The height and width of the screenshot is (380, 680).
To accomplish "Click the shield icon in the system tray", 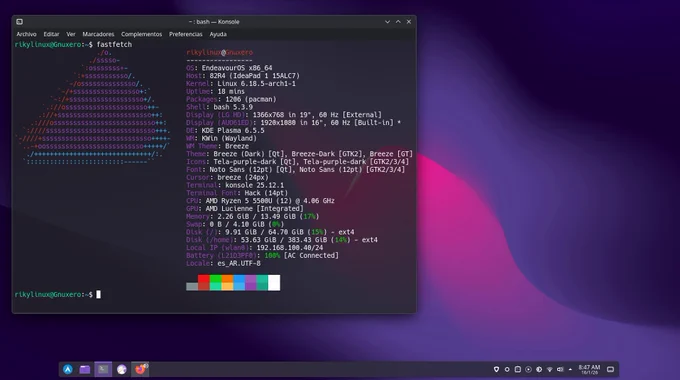I will point(497,370).
